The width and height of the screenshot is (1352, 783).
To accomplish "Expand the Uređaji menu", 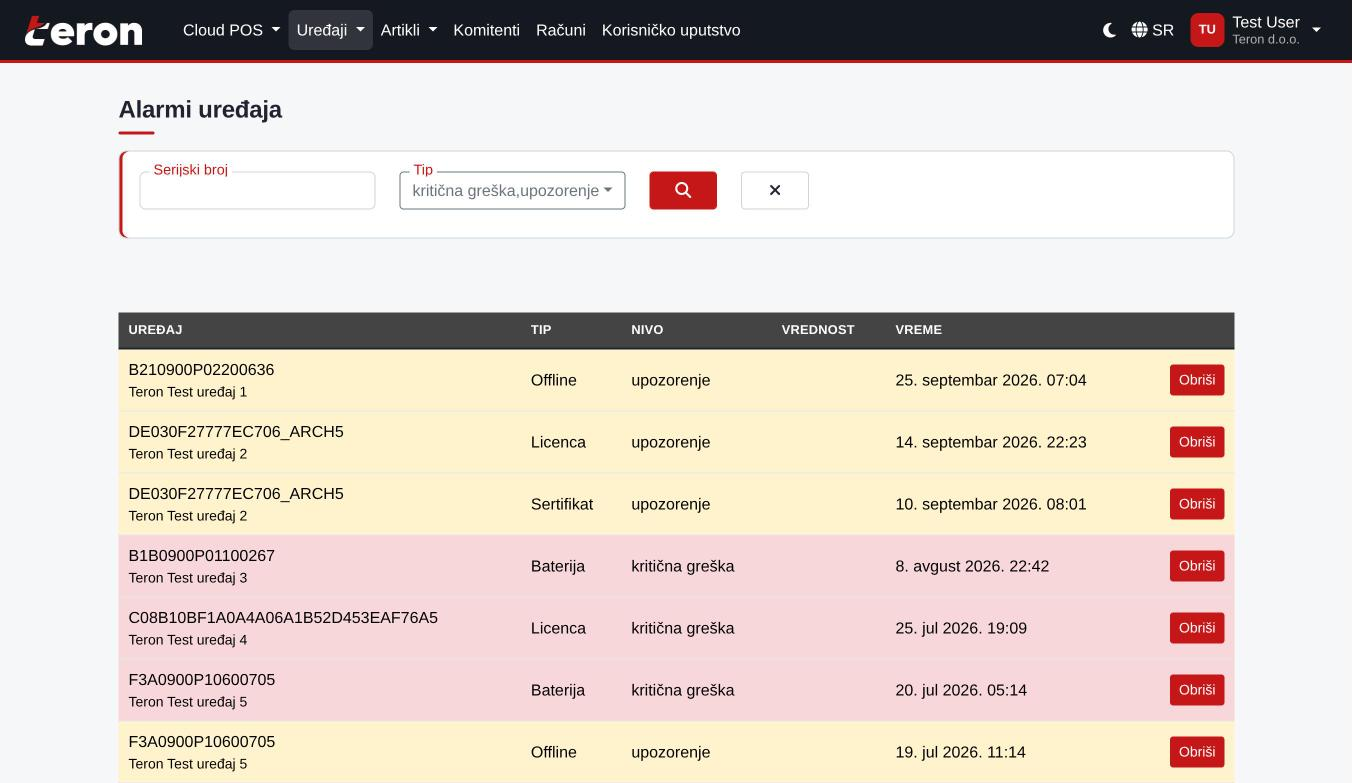I will 330,30.
